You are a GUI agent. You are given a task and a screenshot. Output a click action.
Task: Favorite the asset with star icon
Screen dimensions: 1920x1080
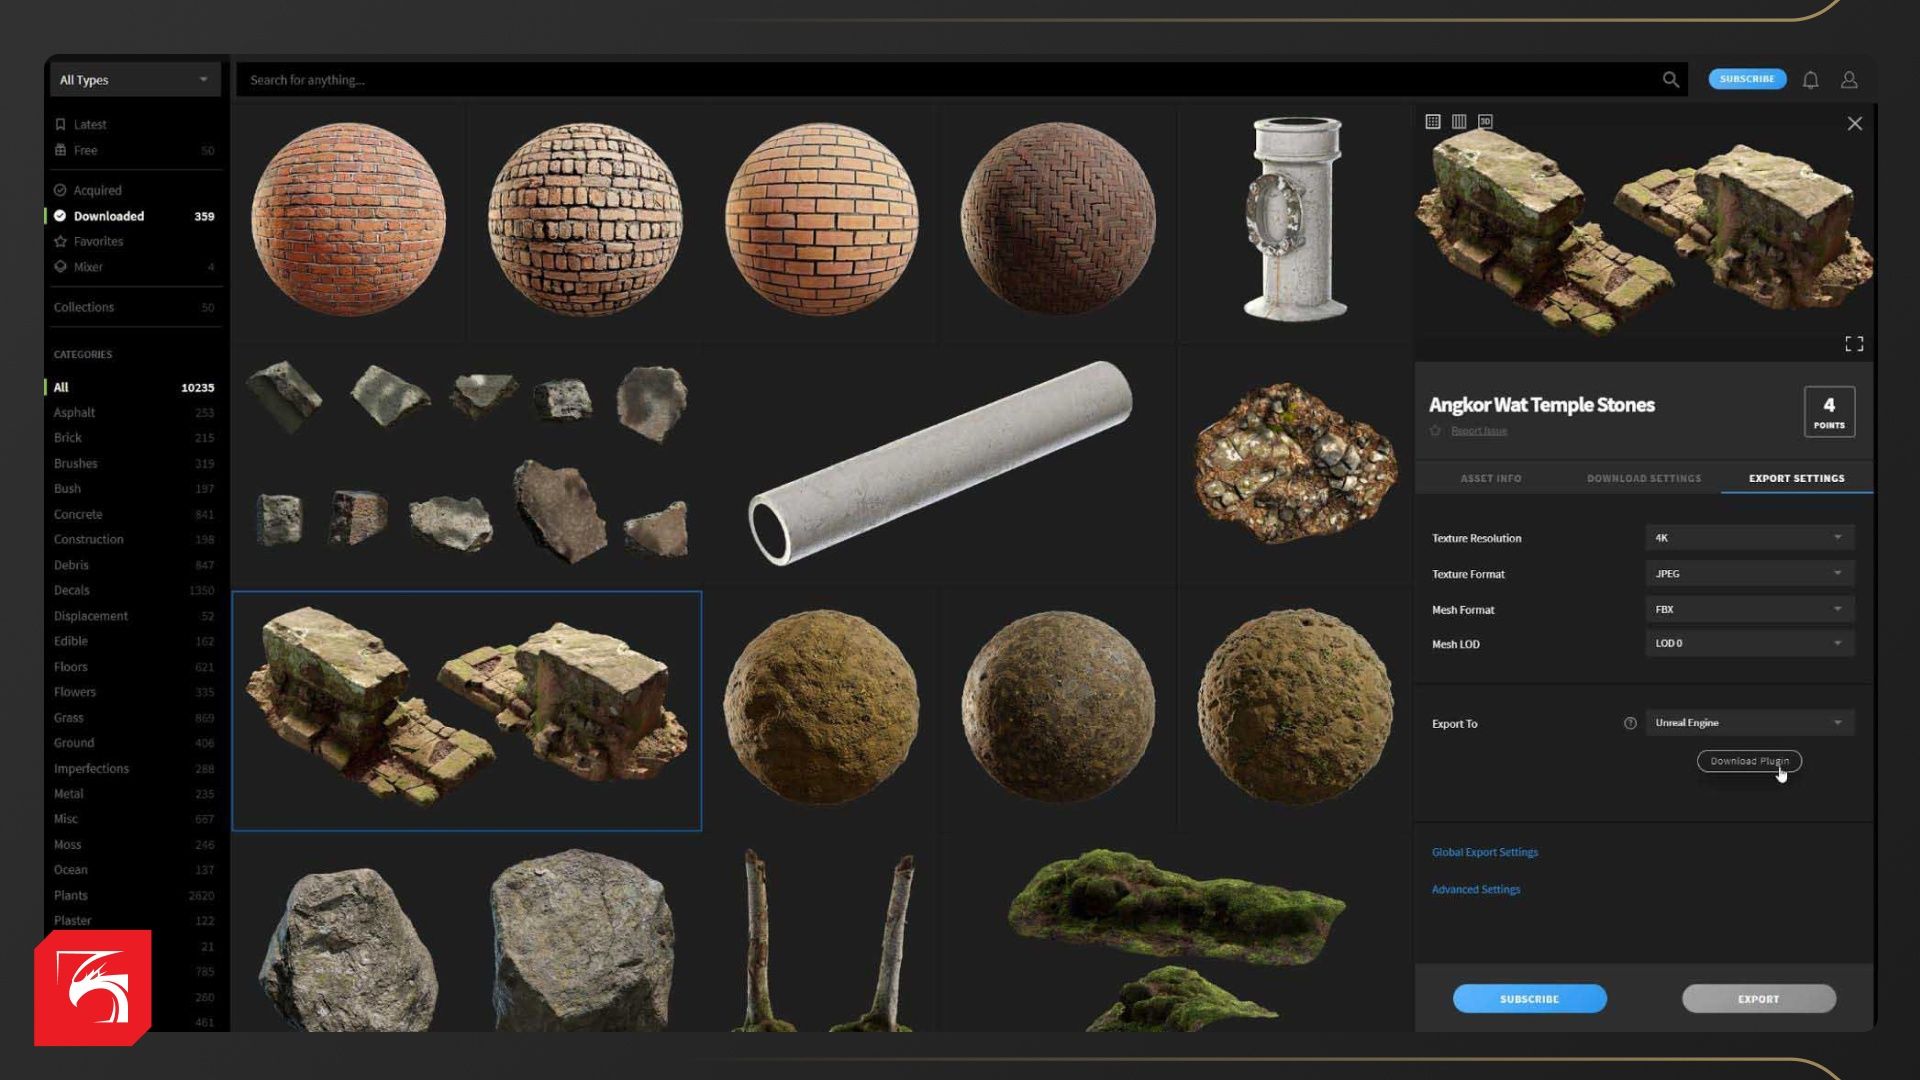pyautogui.click(x=1436, y=431)
